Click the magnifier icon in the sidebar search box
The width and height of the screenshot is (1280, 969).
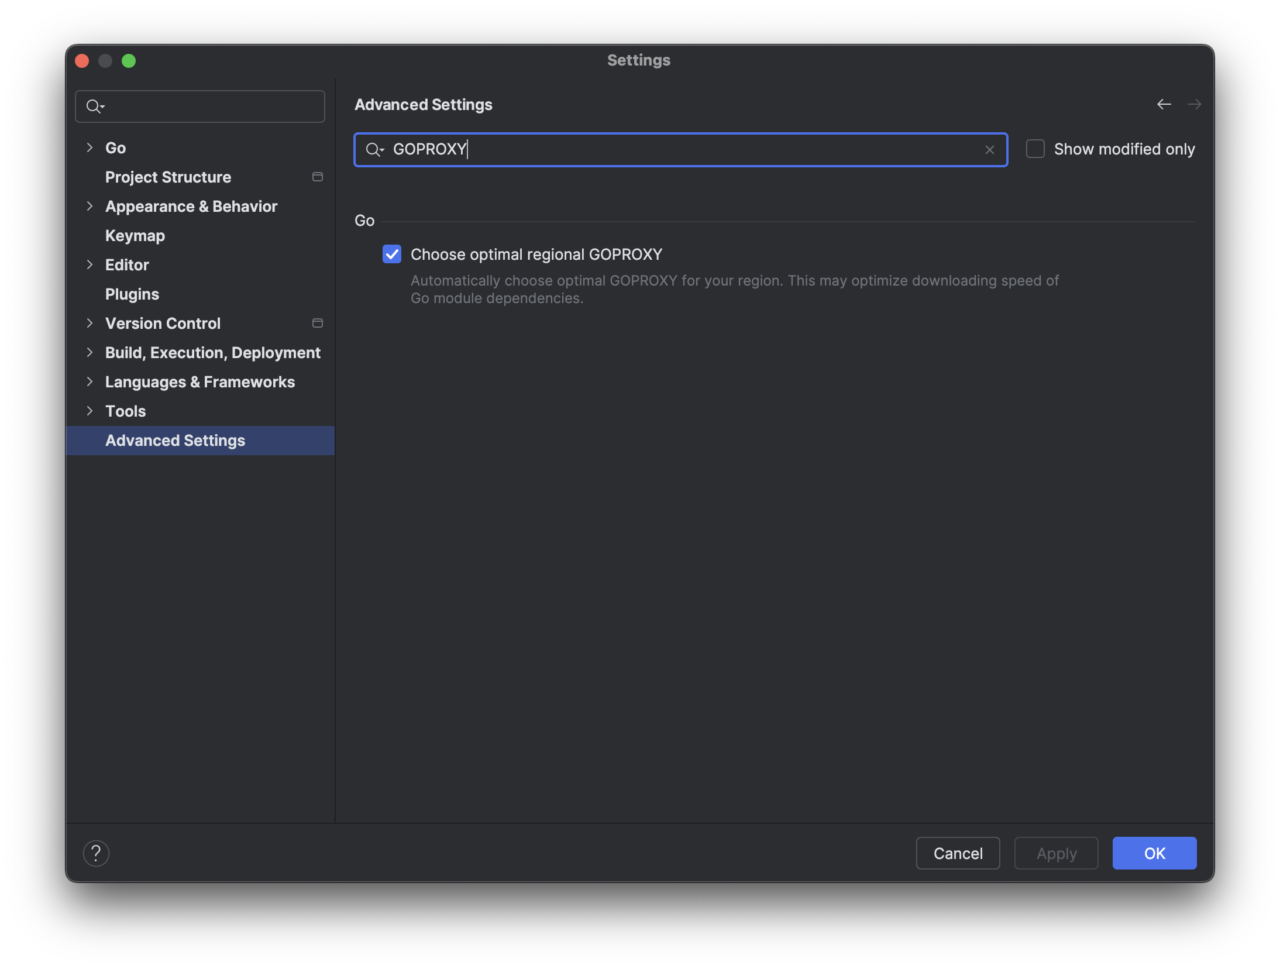(95, 106)
